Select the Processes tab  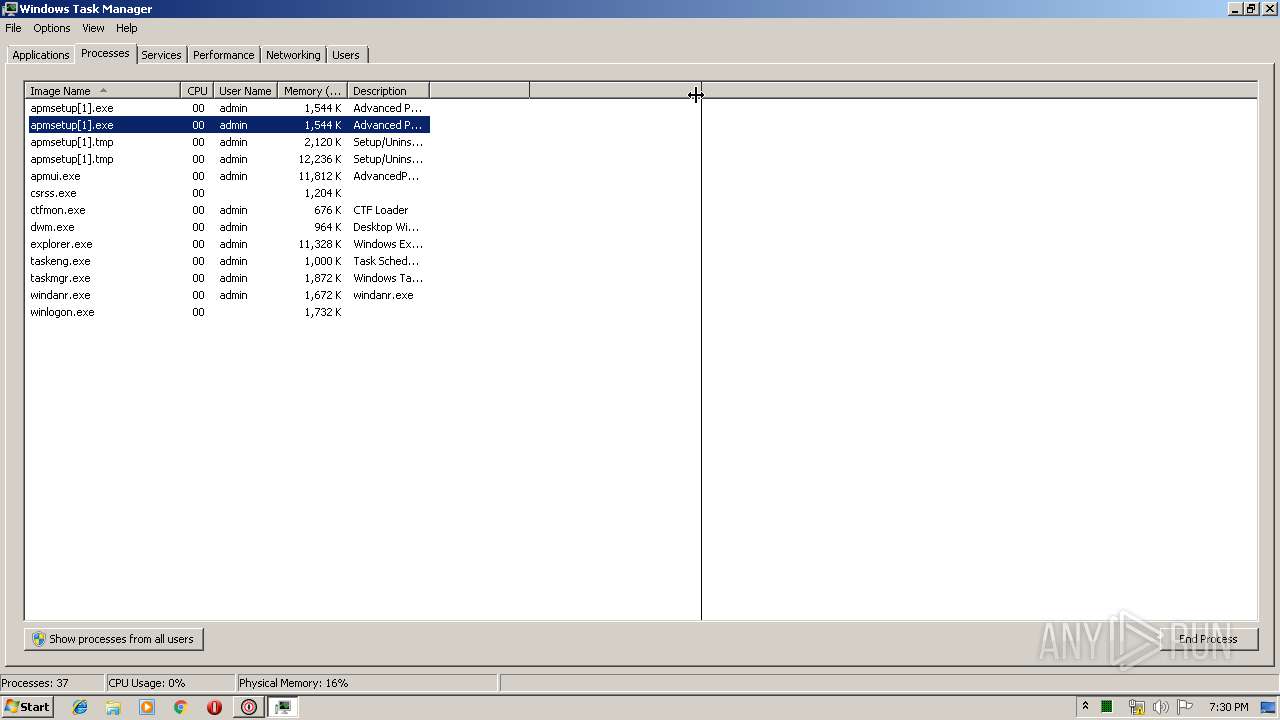point(105,53)
